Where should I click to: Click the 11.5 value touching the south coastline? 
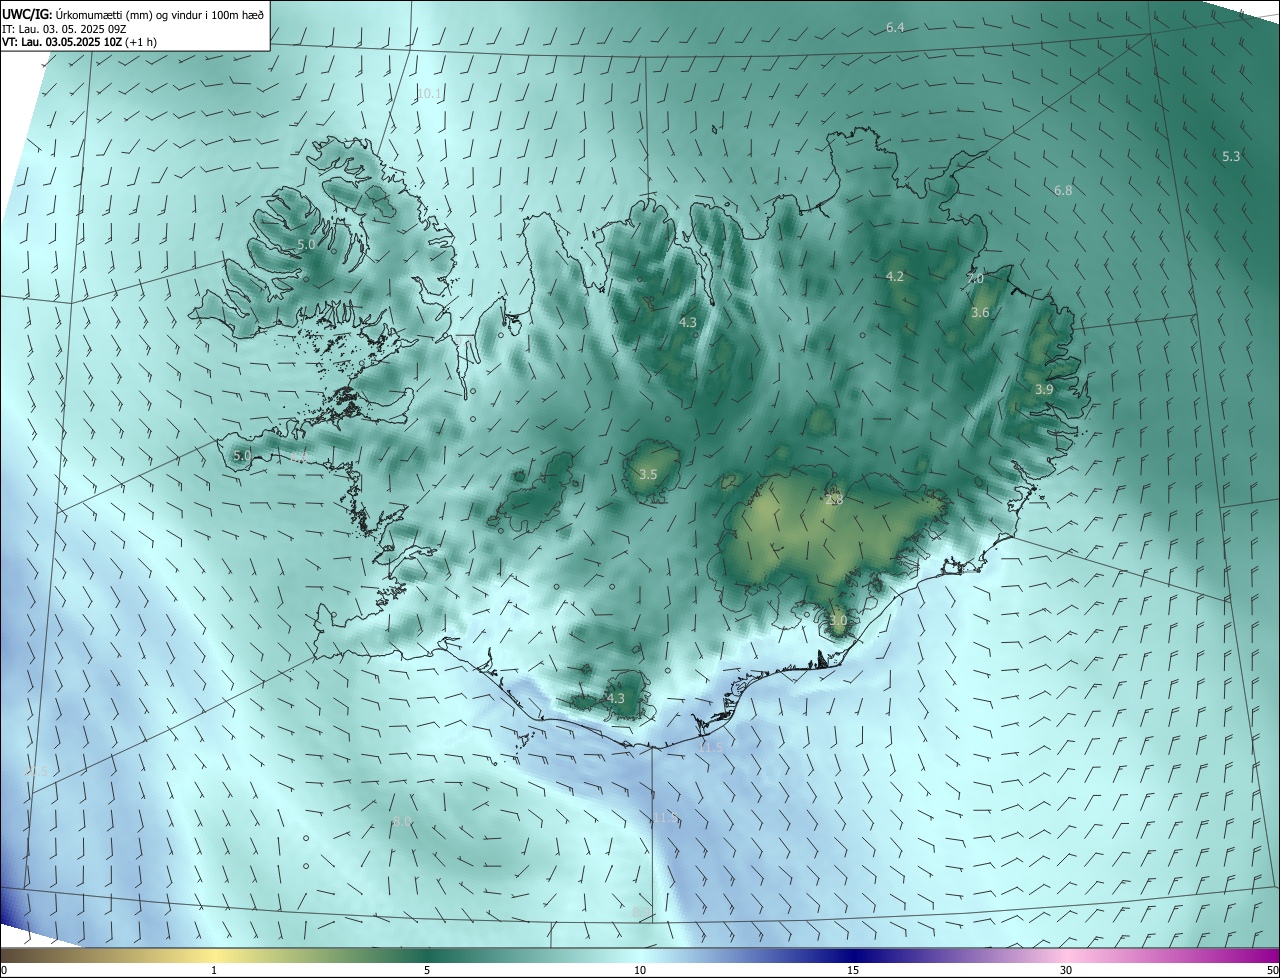coord(710,747)
